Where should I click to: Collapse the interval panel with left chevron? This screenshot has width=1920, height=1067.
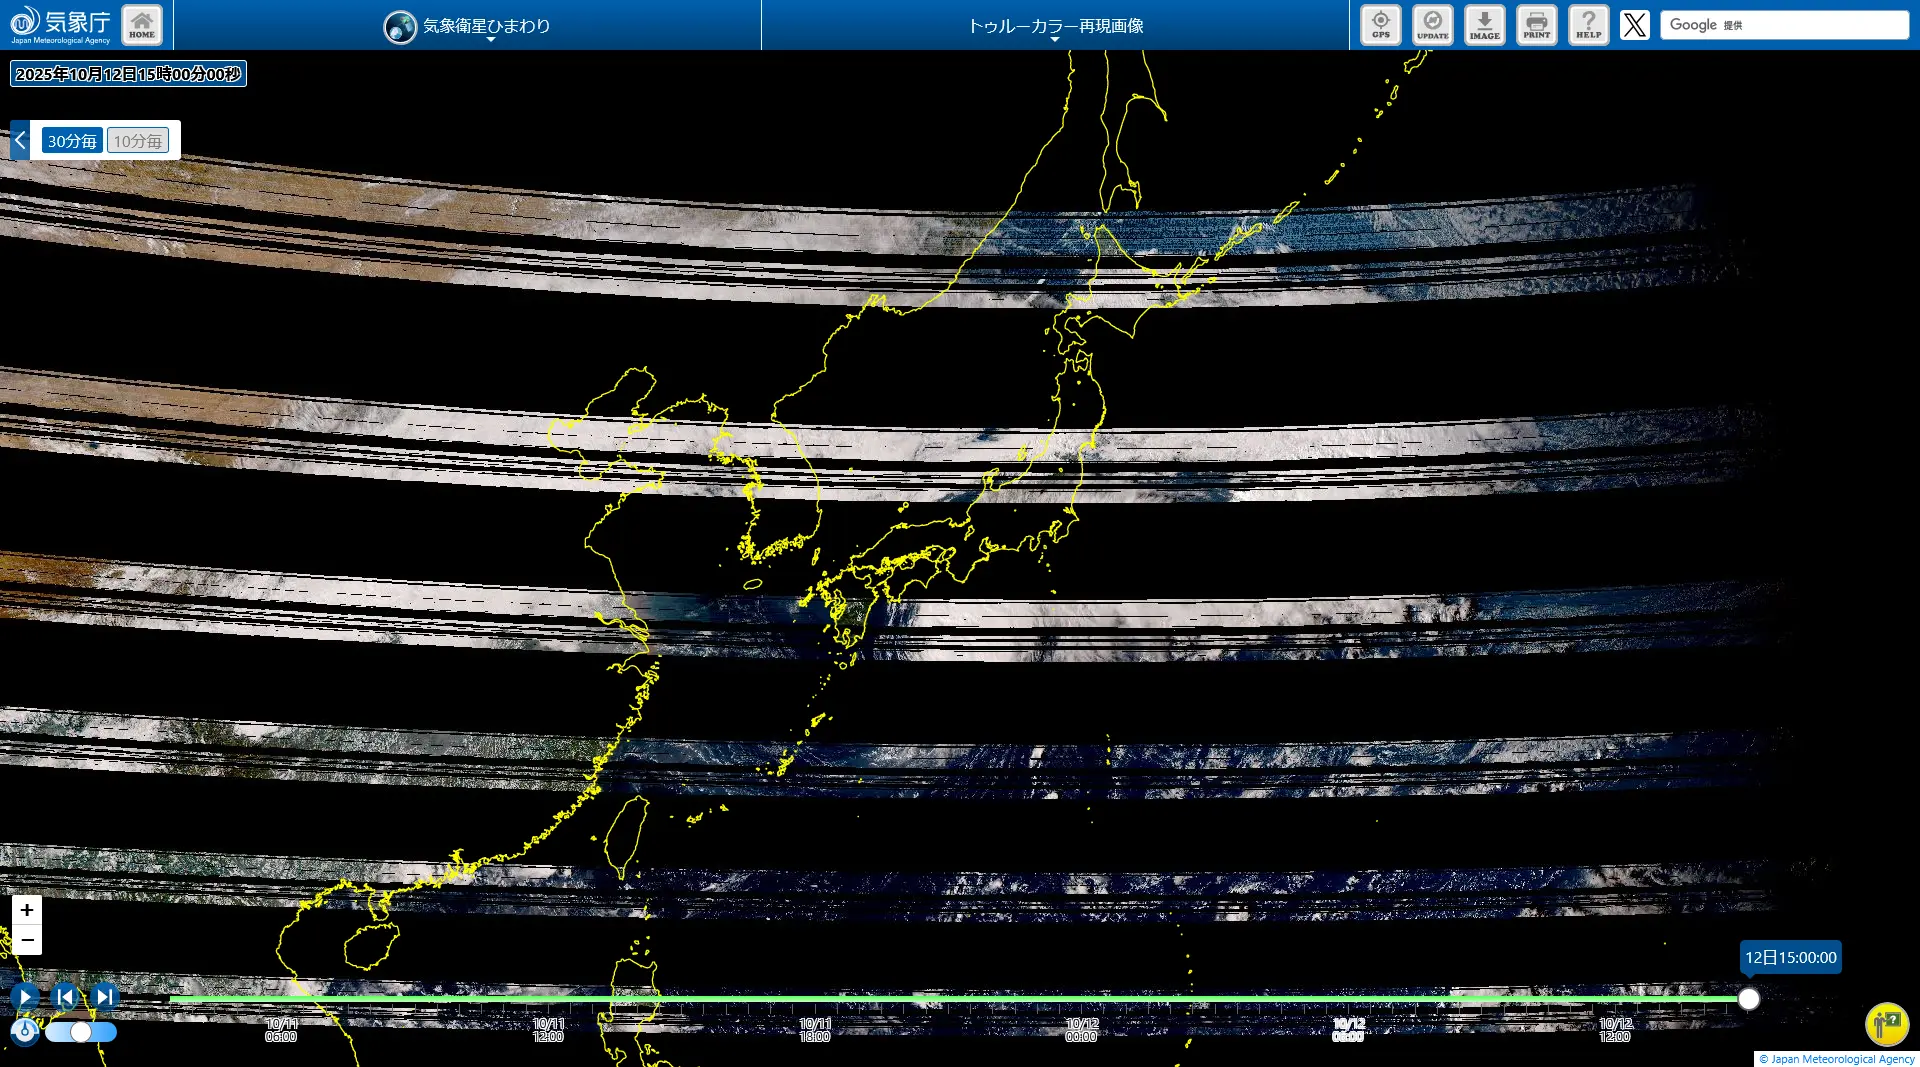[20, 140]
